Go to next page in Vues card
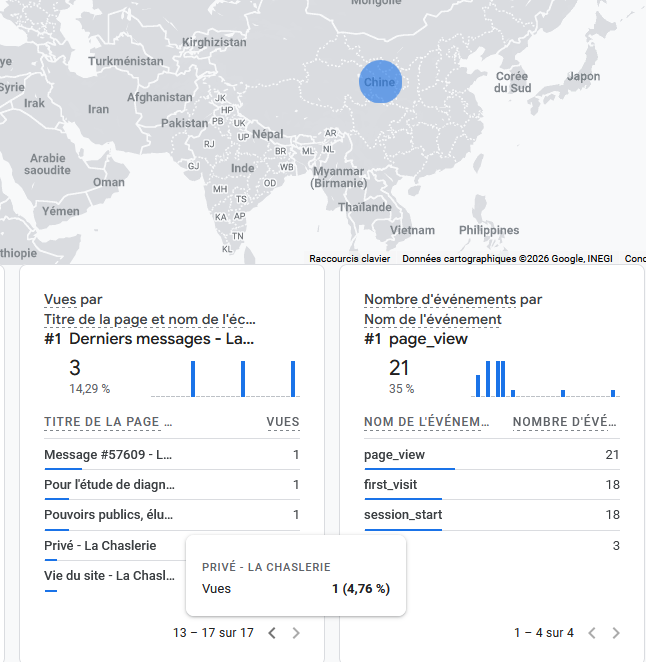Image resolution: width=646 pixels, height=662 pixels. pos(296,633)
